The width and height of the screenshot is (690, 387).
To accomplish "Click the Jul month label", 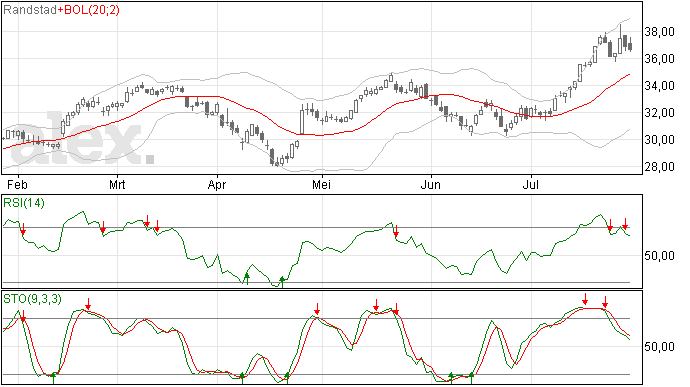I will 531,184.
